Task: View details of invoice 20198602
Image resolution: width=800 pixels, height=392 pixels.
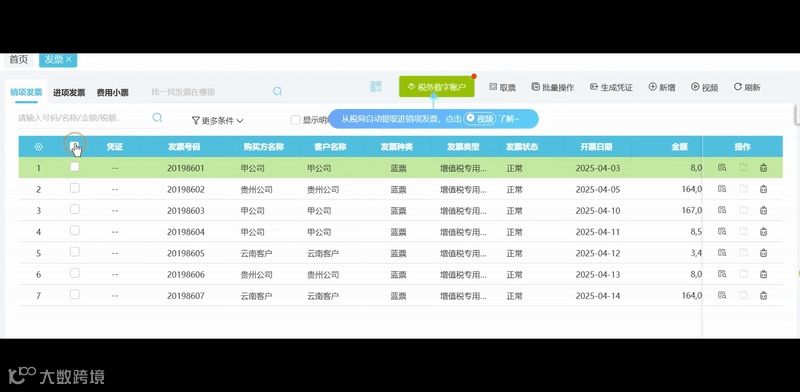Action: (722, 189)
